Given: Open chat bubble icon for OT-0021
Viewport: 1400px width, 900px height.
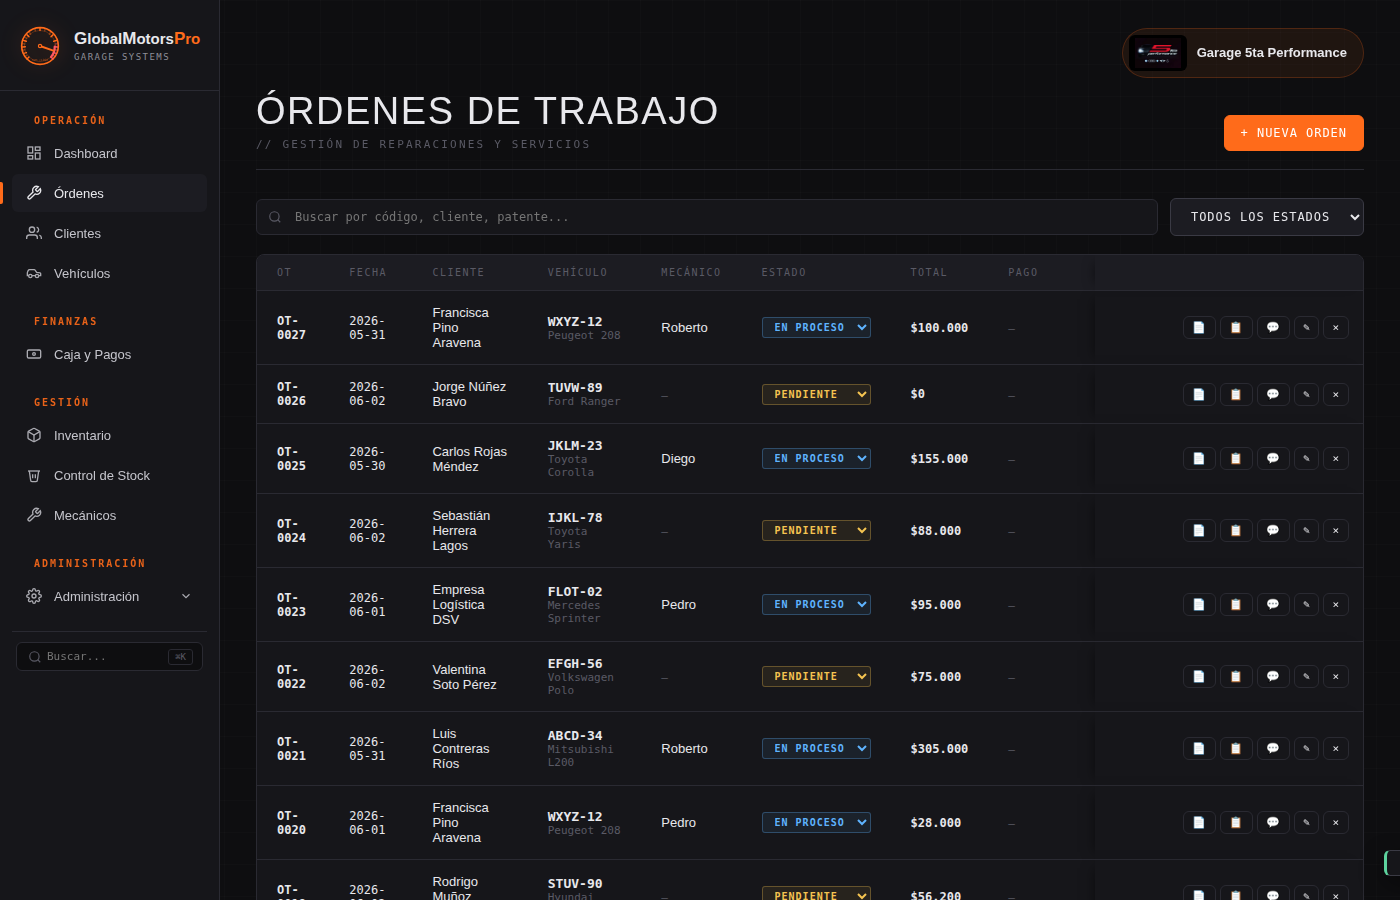Looking at the screenshot, I should tap(1273, 748).
